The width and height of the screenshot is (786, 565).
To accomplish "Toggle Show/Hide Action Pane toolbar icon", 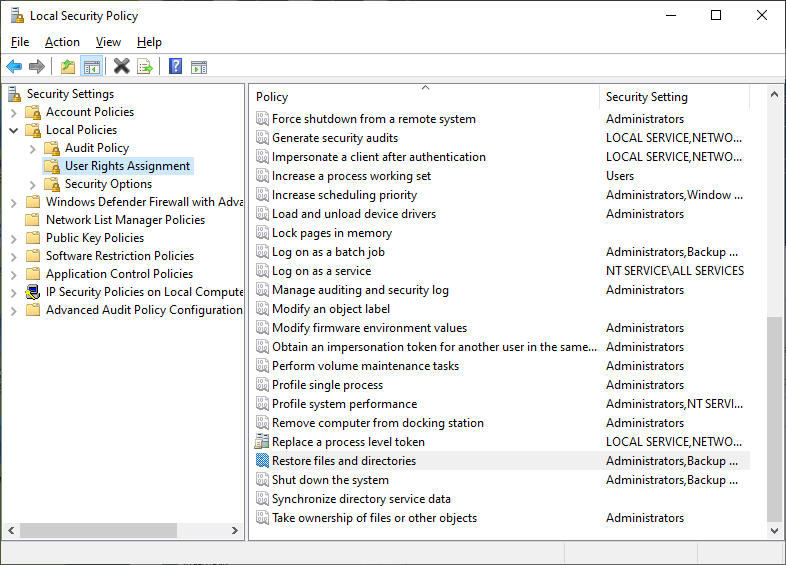I will click(x=199, y=67).
